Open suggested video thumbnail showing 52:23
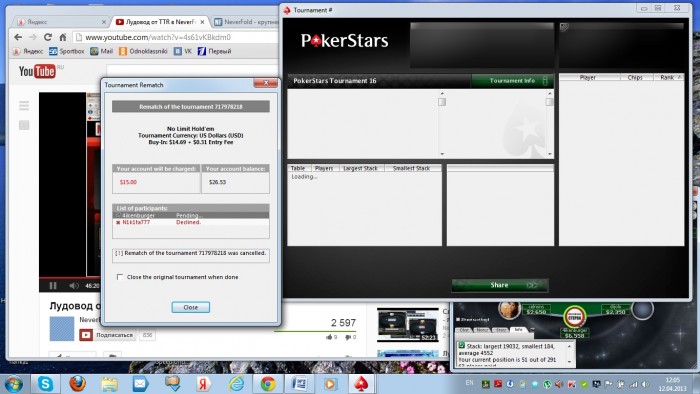Screen dimensions: 700x394 [x=408, y=325]
